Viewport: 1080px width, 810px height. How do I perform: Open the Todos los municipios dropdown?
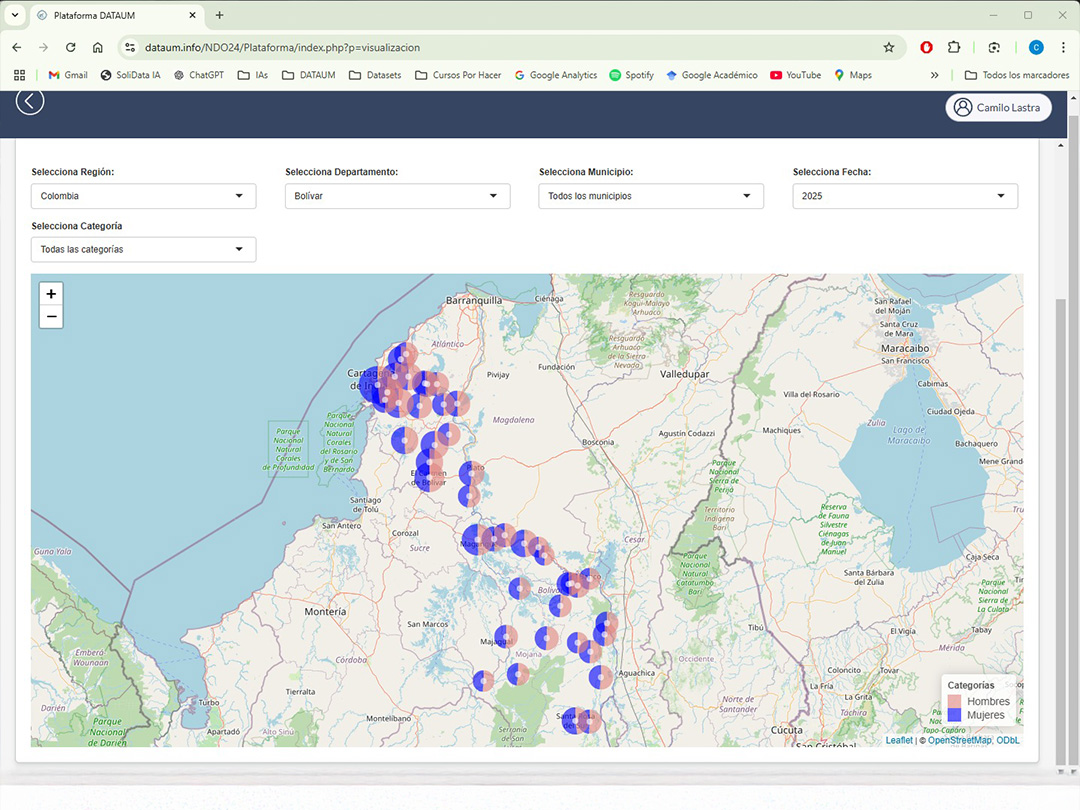(x=651, y=196)
